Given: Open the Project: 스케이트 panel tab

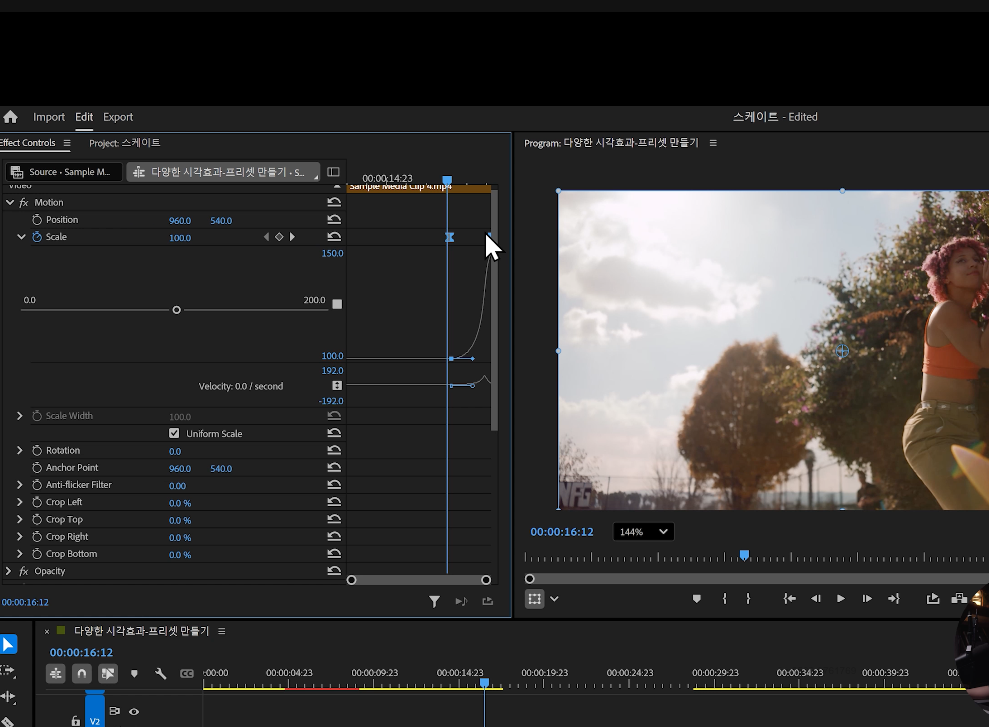Looking at the screenshot, I should (x=124, y=143).
